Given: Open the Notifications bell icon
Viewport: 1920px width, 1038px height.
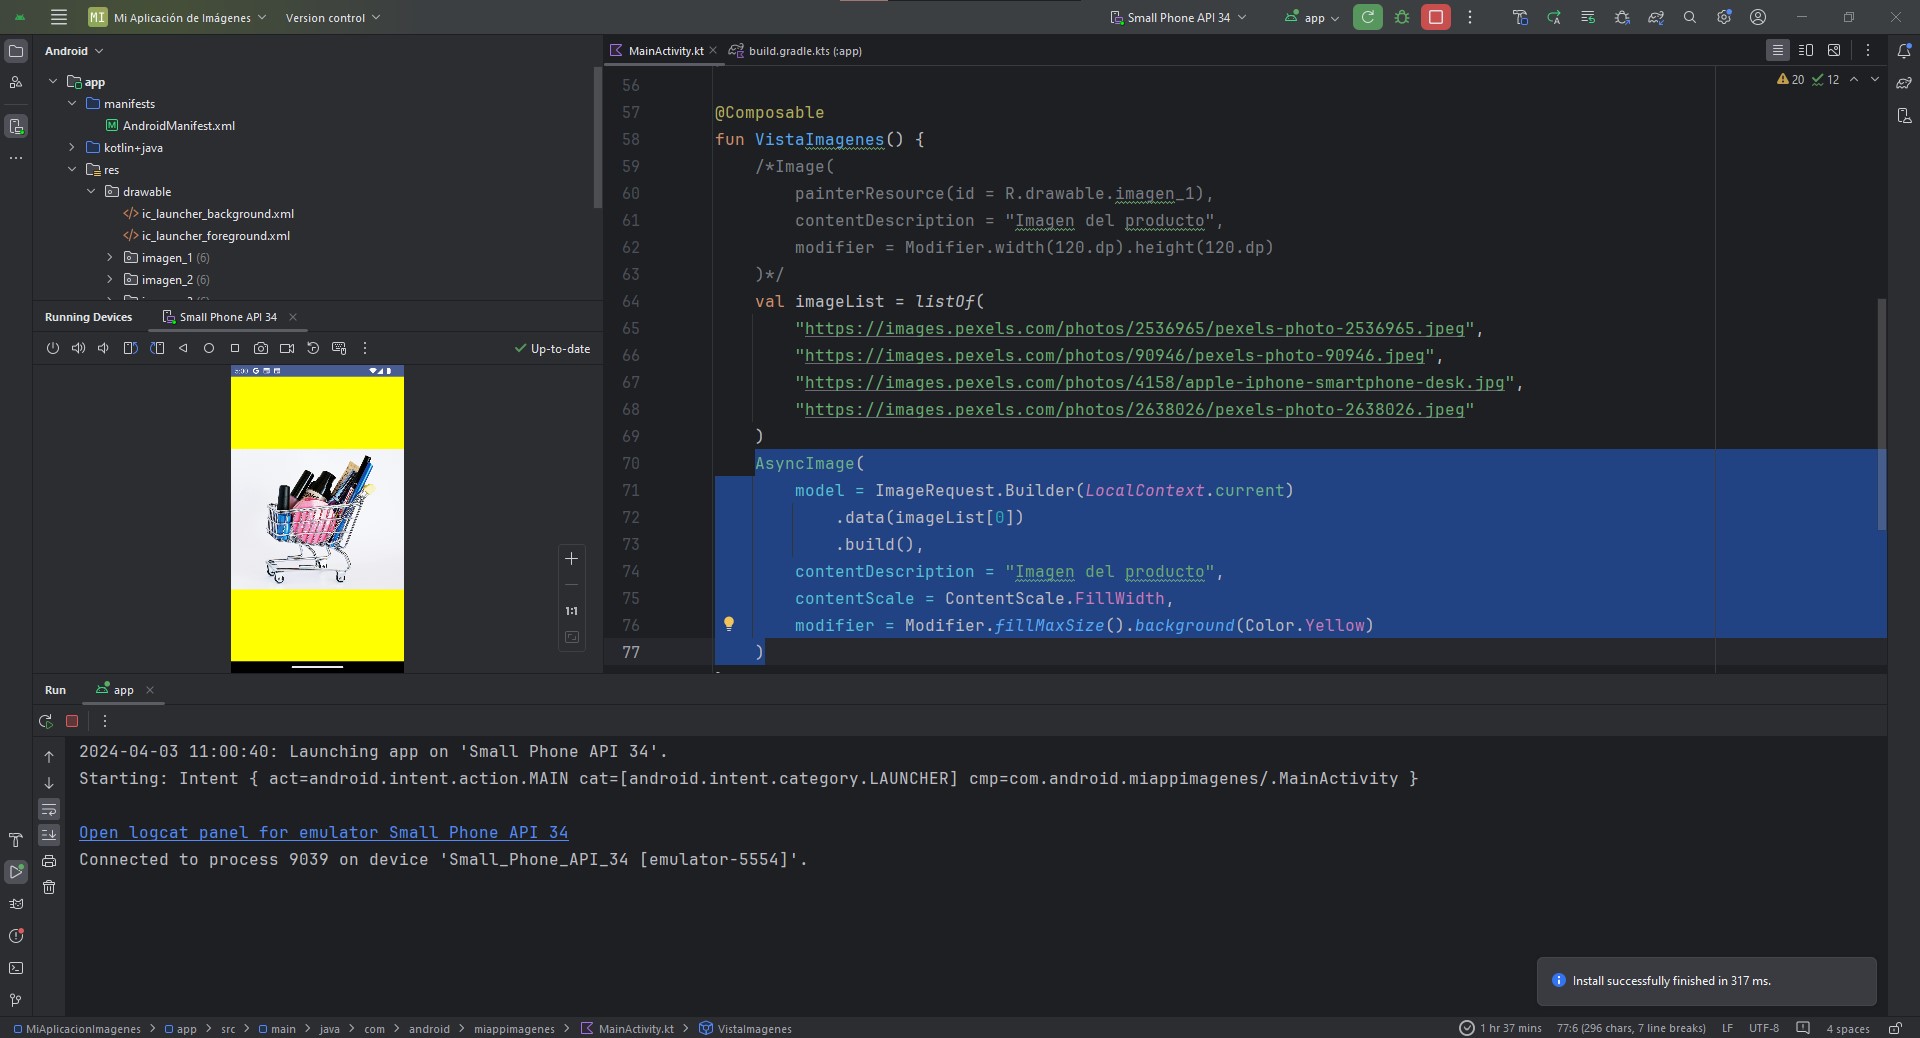Looking at the screenshot, I should [1904, 51].
